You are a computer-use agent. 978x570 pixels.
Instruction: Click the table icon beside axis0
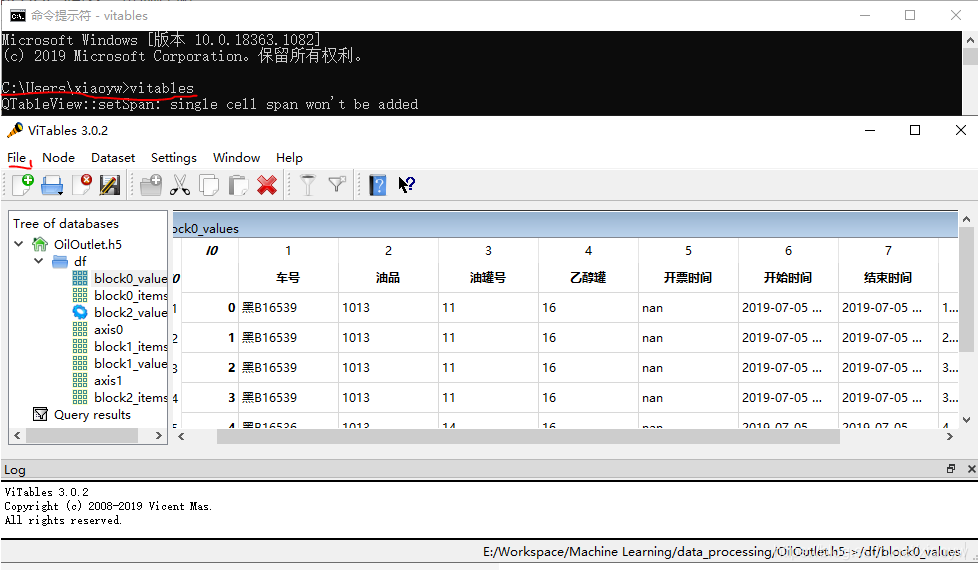[80, 329]
